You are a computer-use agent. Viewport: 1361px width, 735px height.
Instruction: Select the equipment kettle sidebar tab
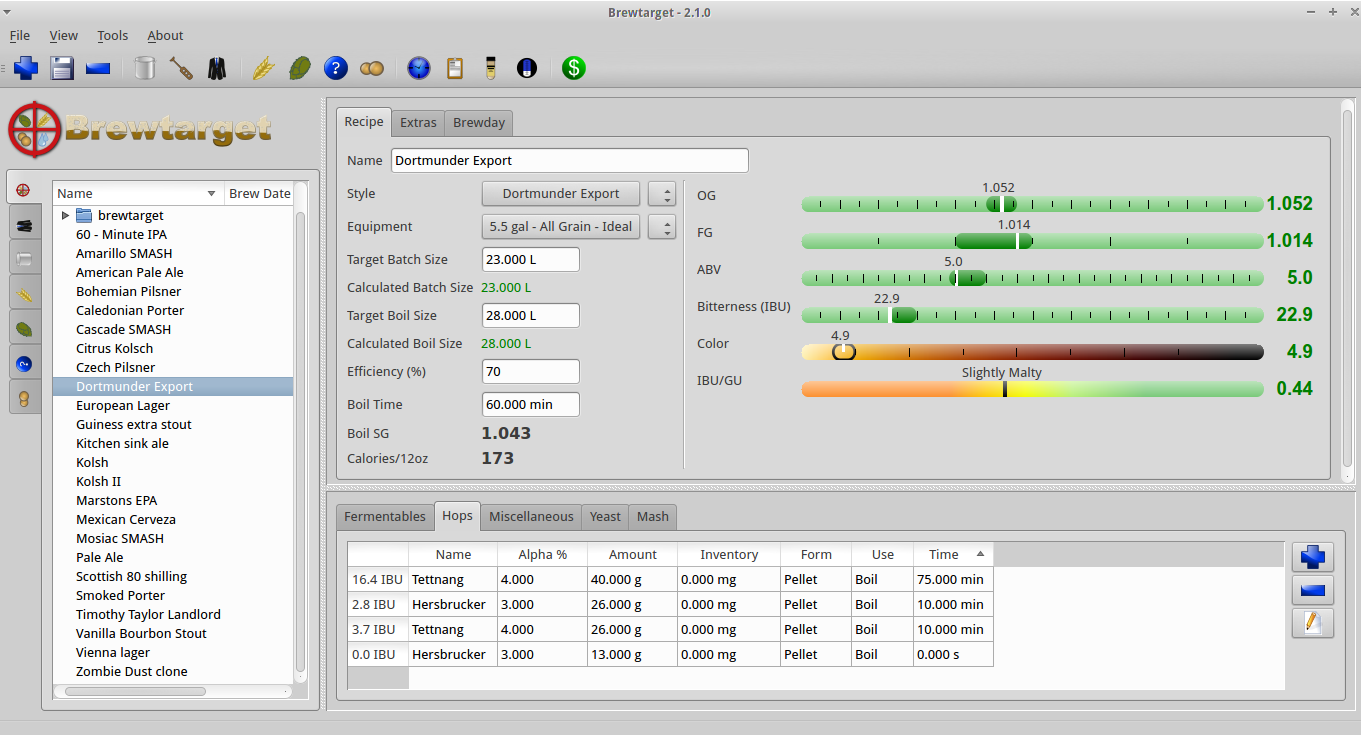pos(25,259)
